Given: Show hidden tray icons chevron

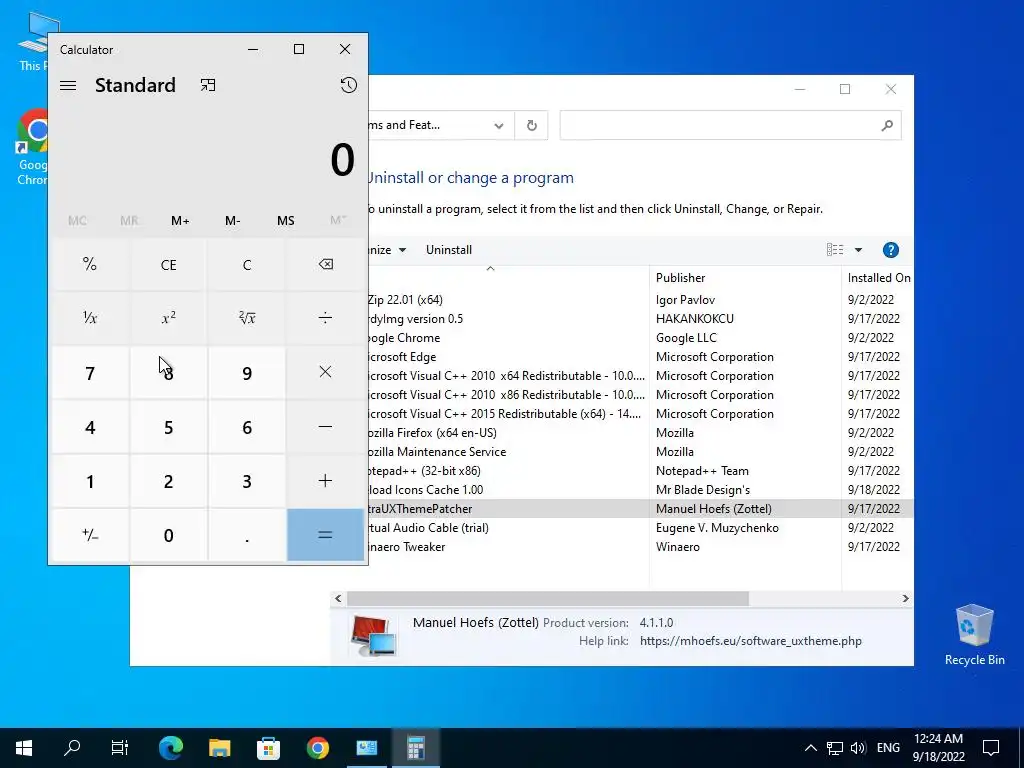Looking at the screenshot, I should (x=810, y=748).
